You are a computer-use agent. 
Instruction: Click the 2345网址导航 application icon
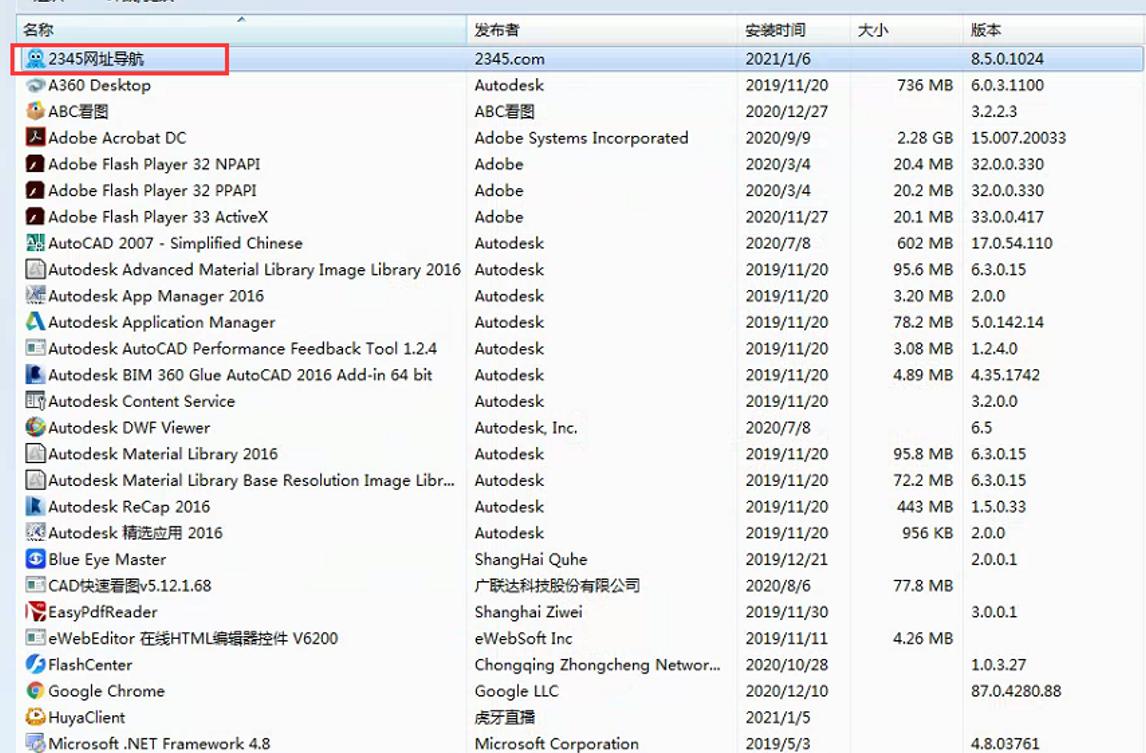pyautogui.click(x=35, y=59)
